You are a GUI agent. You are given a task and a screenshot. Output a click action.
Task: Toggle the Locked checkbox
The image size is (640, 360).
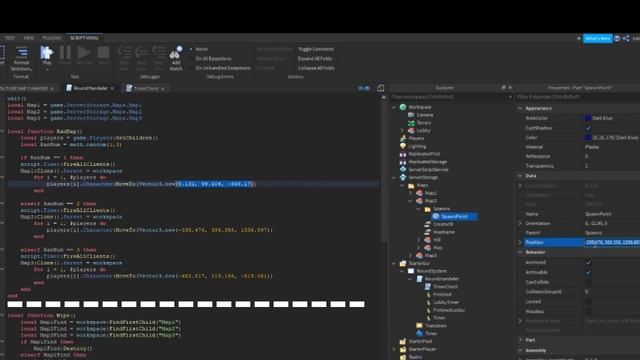click(x=588, y=302)
